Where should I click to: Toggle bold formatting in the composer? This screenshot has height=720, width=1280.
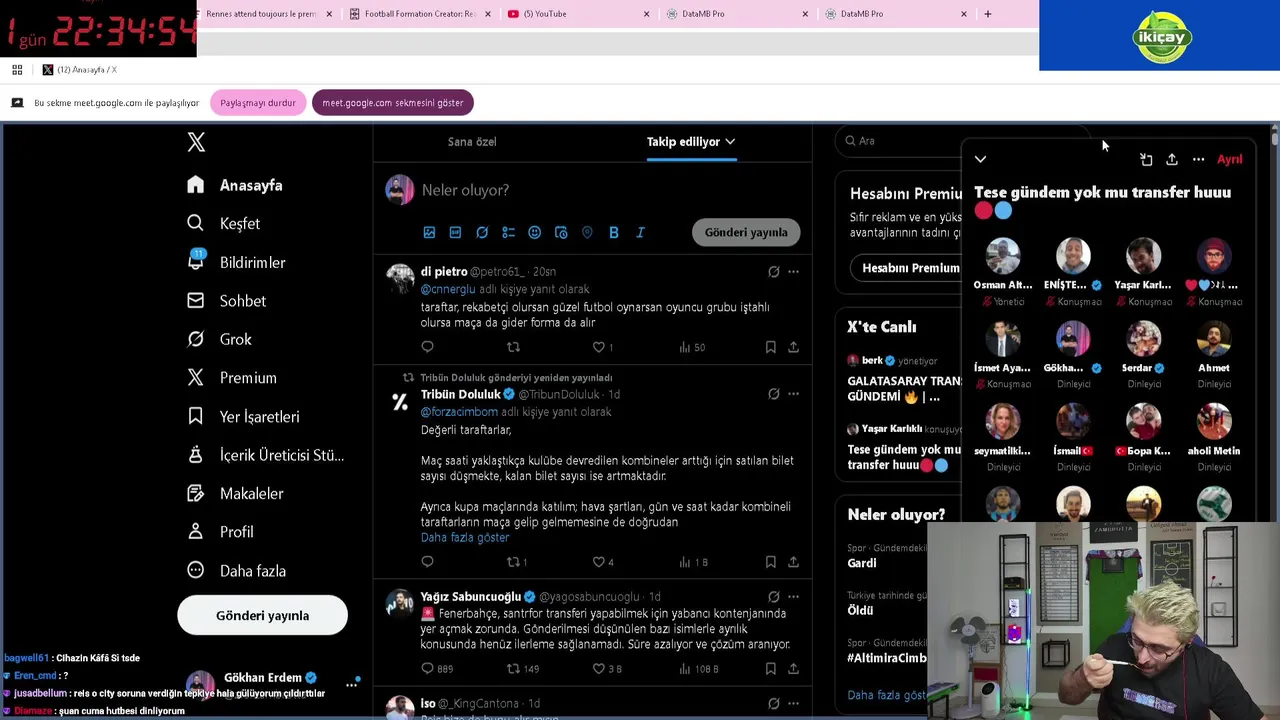614,232
